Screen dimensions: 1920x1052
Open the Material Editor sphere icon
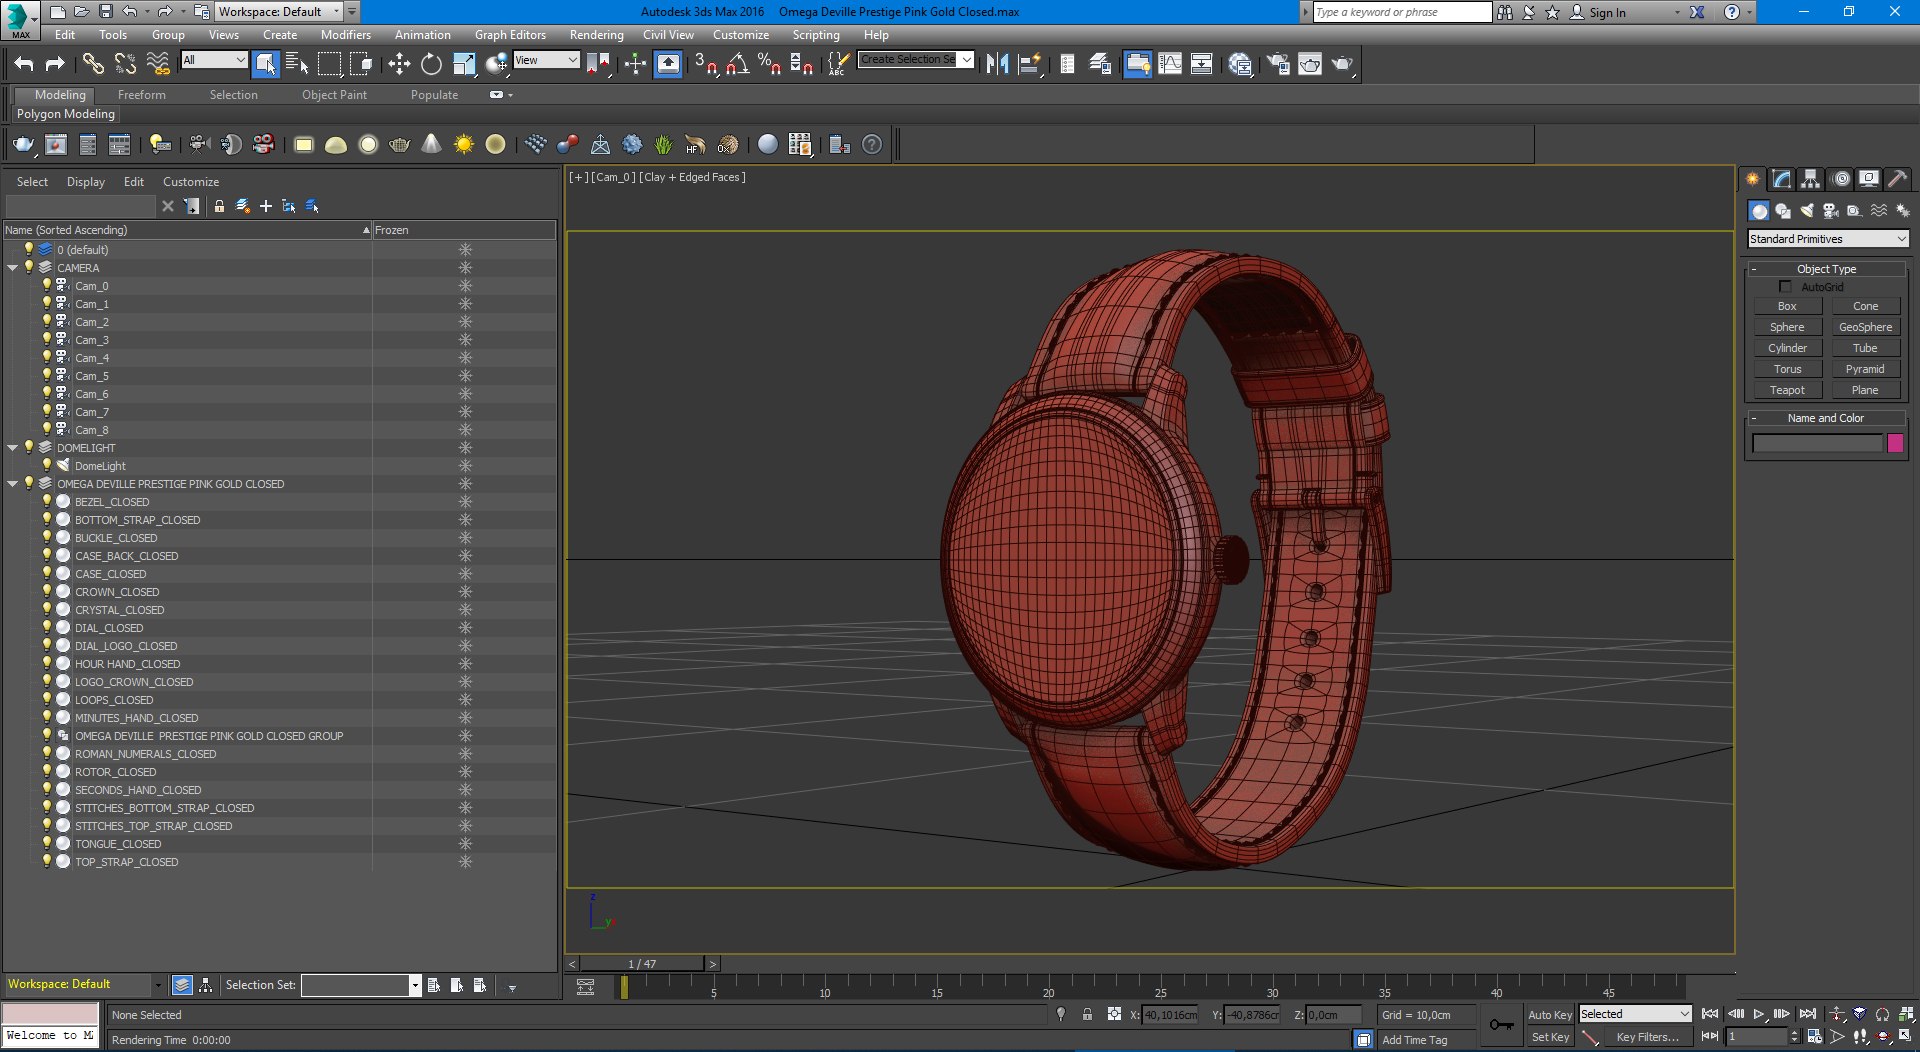coord(1240,64)
